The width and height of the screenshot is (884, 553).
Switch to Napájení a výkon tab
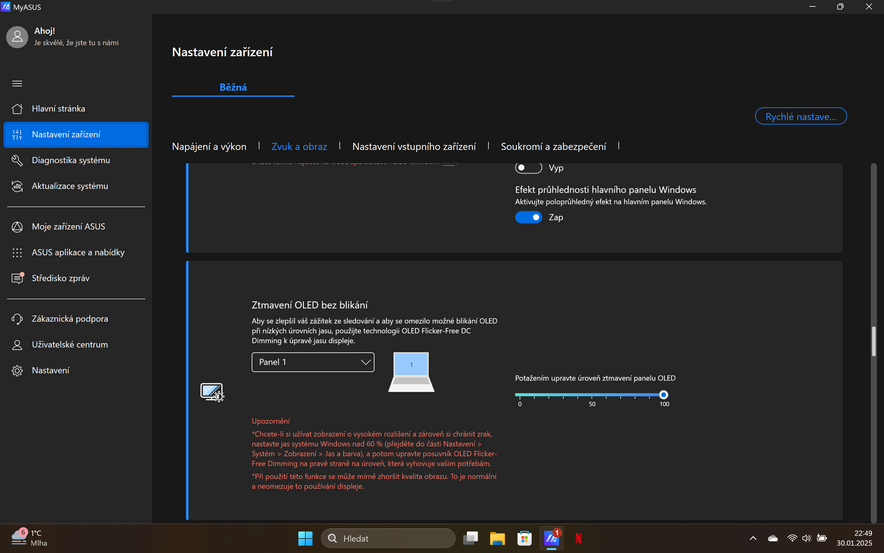(209, 147)
